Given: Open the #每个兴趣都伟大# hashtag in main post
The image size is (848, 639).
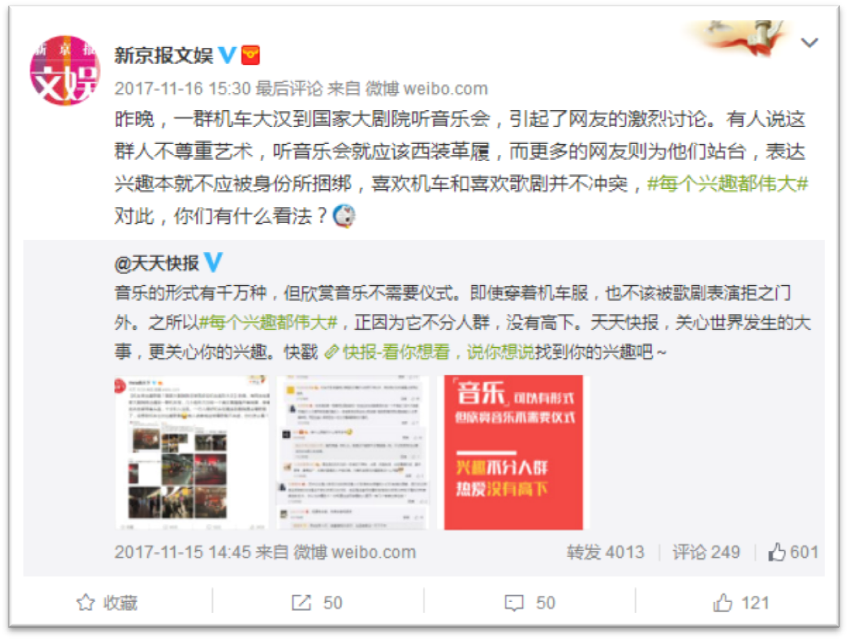Looking at the screenshot, I should 727,184.
